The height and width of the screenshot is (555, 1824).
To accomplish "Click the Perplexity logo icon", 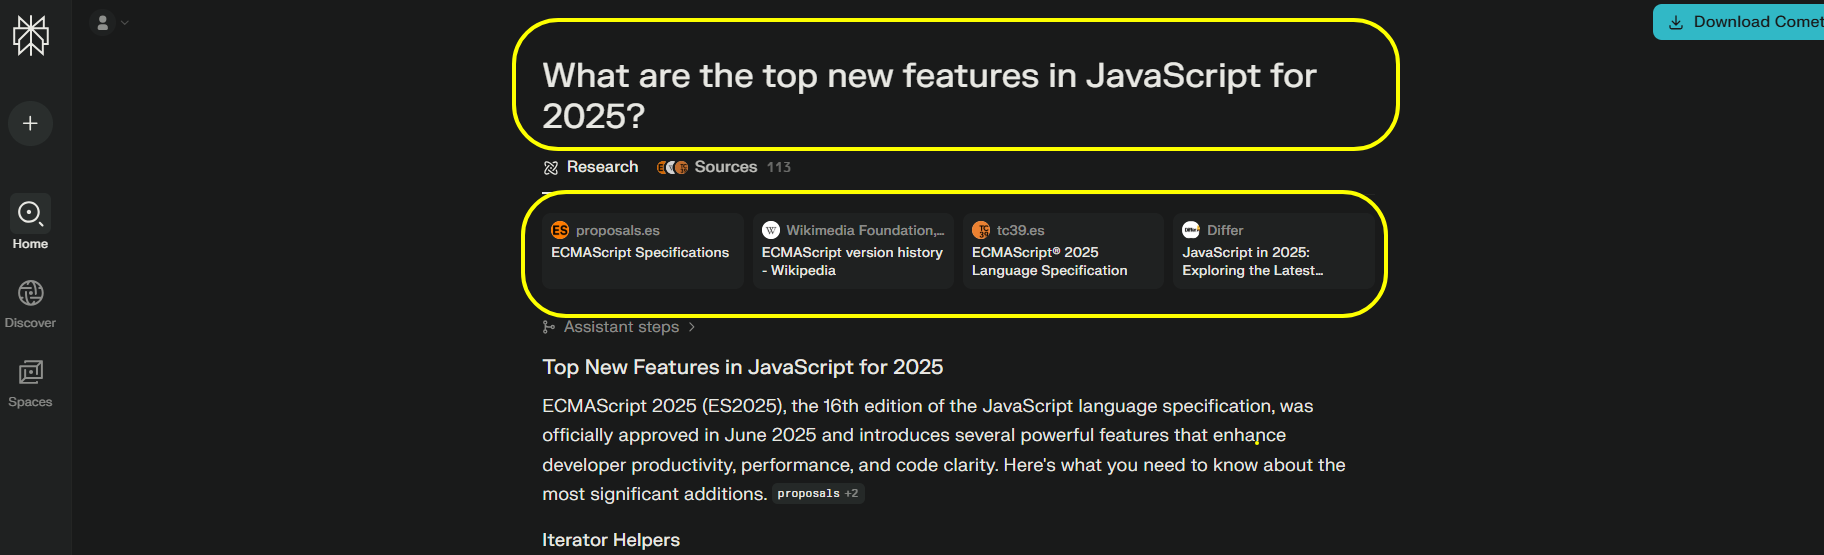I will [x=30, y=36].
